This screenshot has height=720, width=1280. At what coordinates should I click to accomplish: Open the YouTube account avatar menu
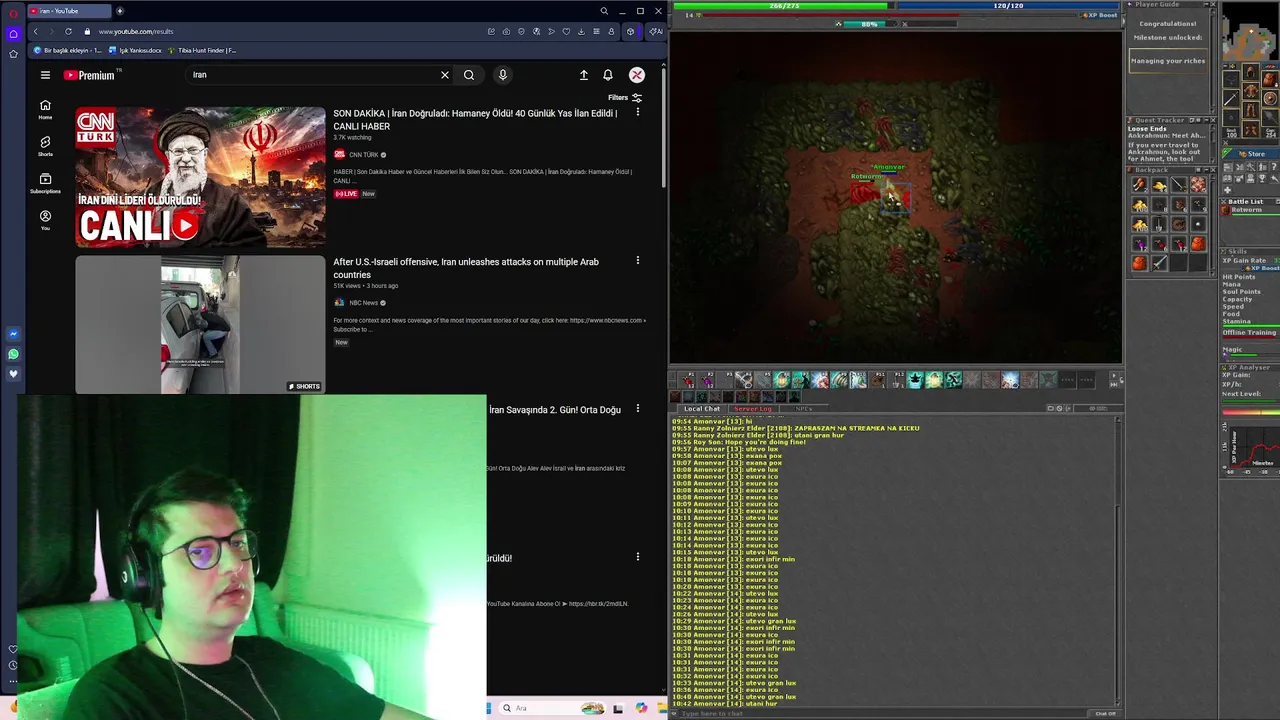637,75
